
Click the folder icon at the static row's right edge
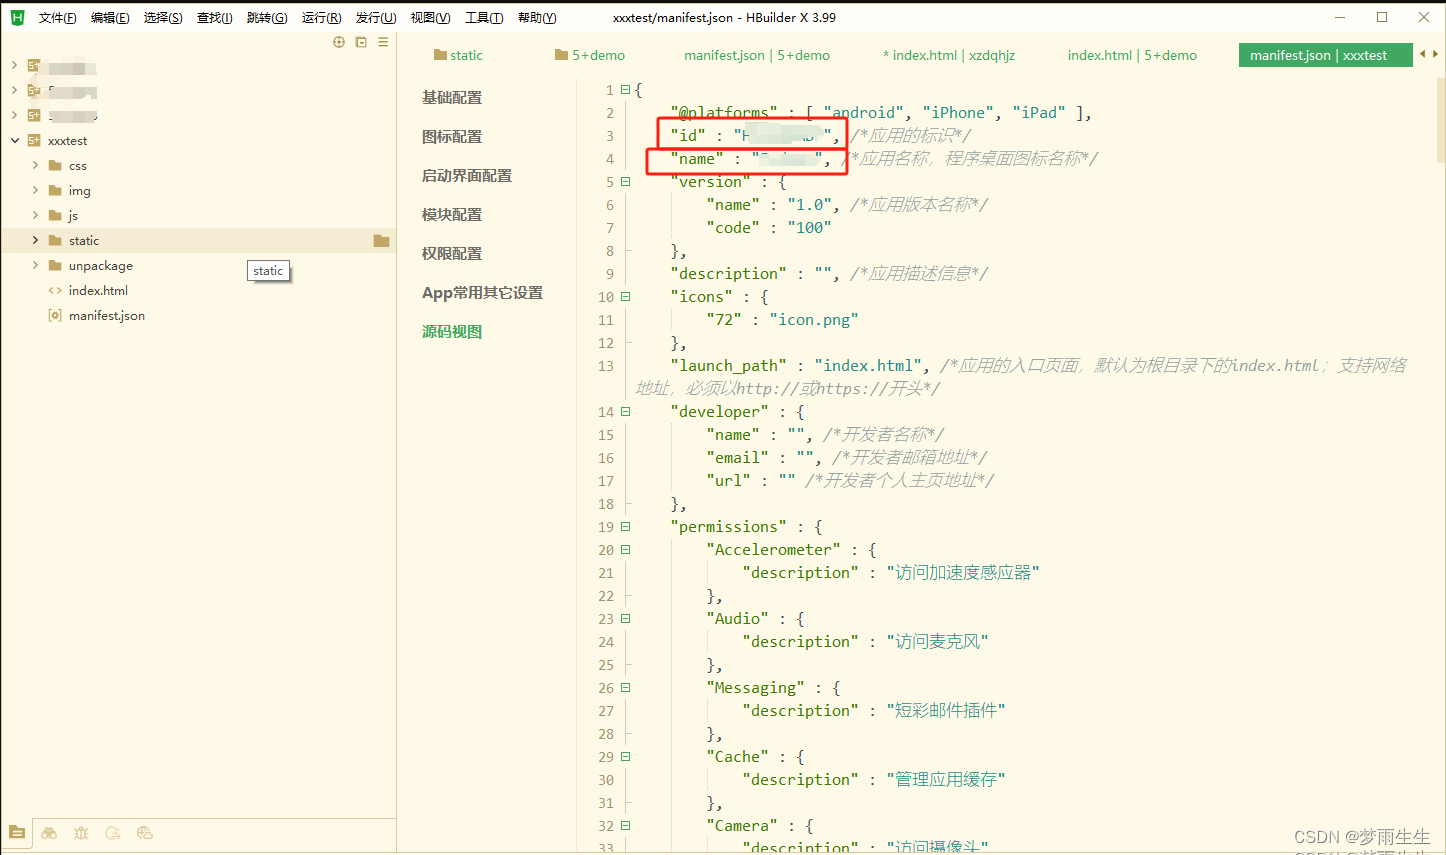(x=381, y=241)
